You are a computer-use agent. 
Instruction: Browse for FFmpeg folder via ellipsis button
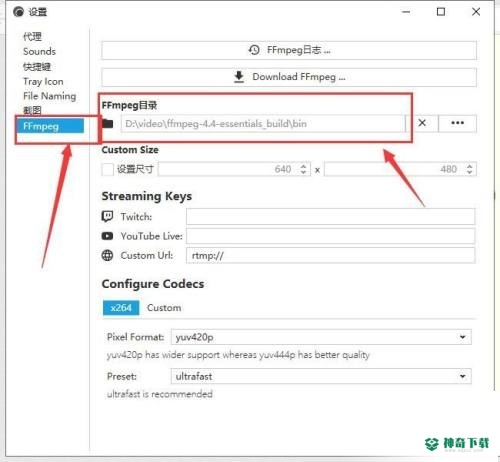point(457,123)
